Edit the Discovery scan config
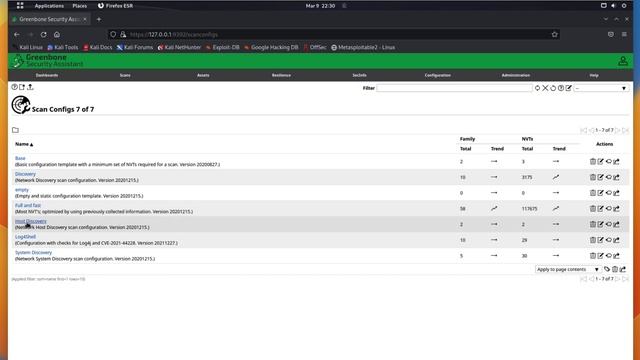The image size is (640, 360). 600,177
